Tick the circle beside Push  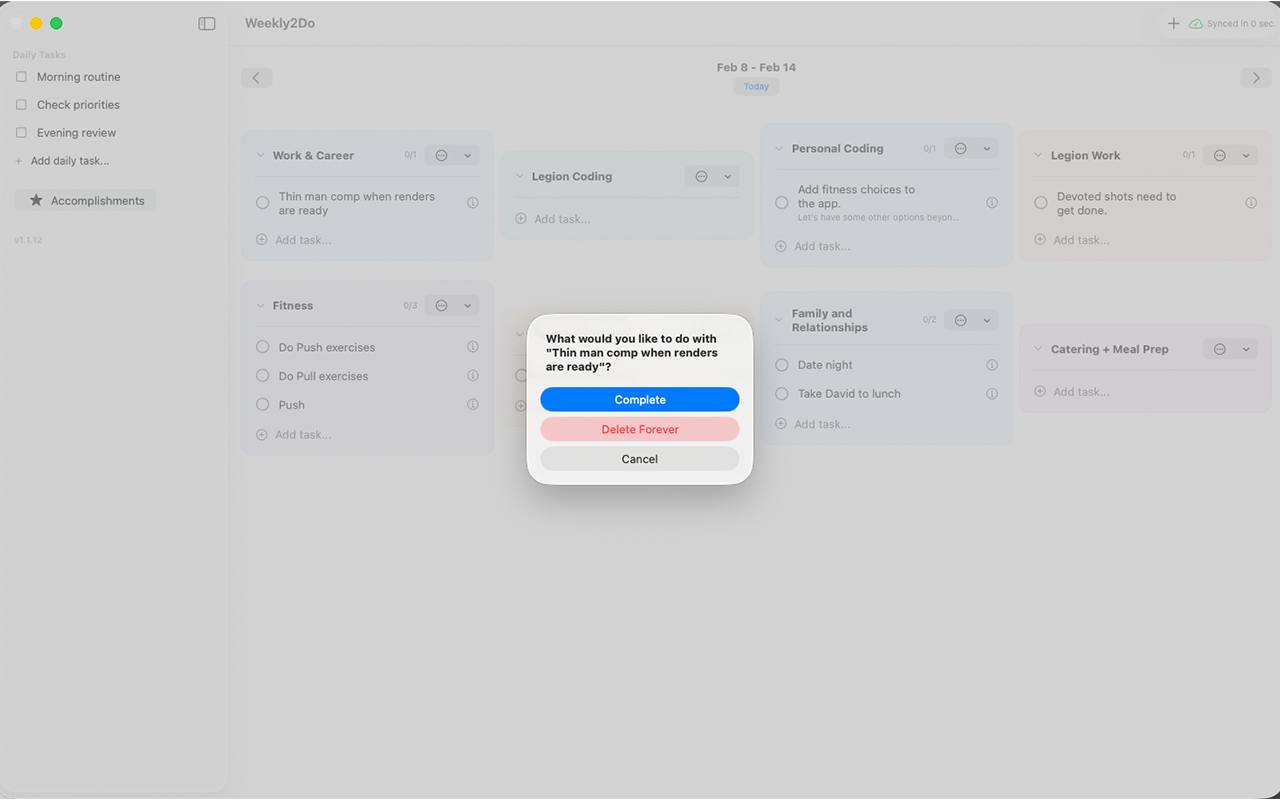pos(263,405)
